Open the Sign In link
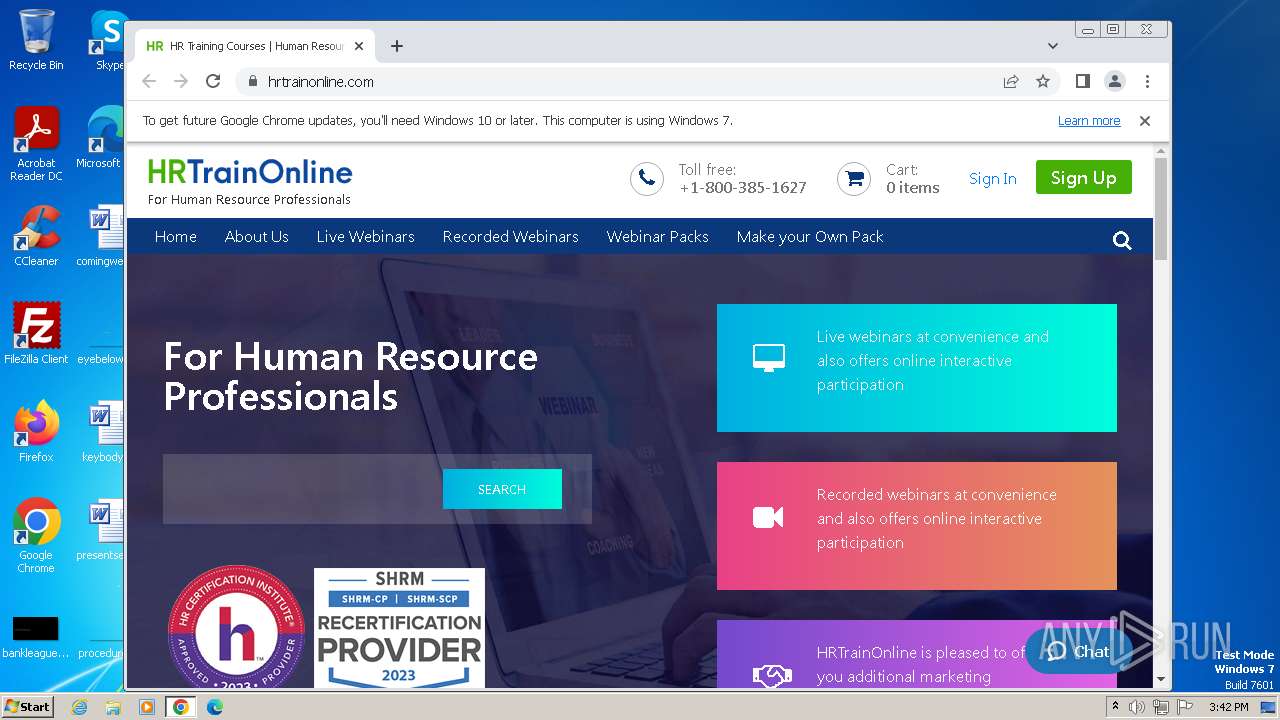The image size is (1280, 720). (993, 179)
